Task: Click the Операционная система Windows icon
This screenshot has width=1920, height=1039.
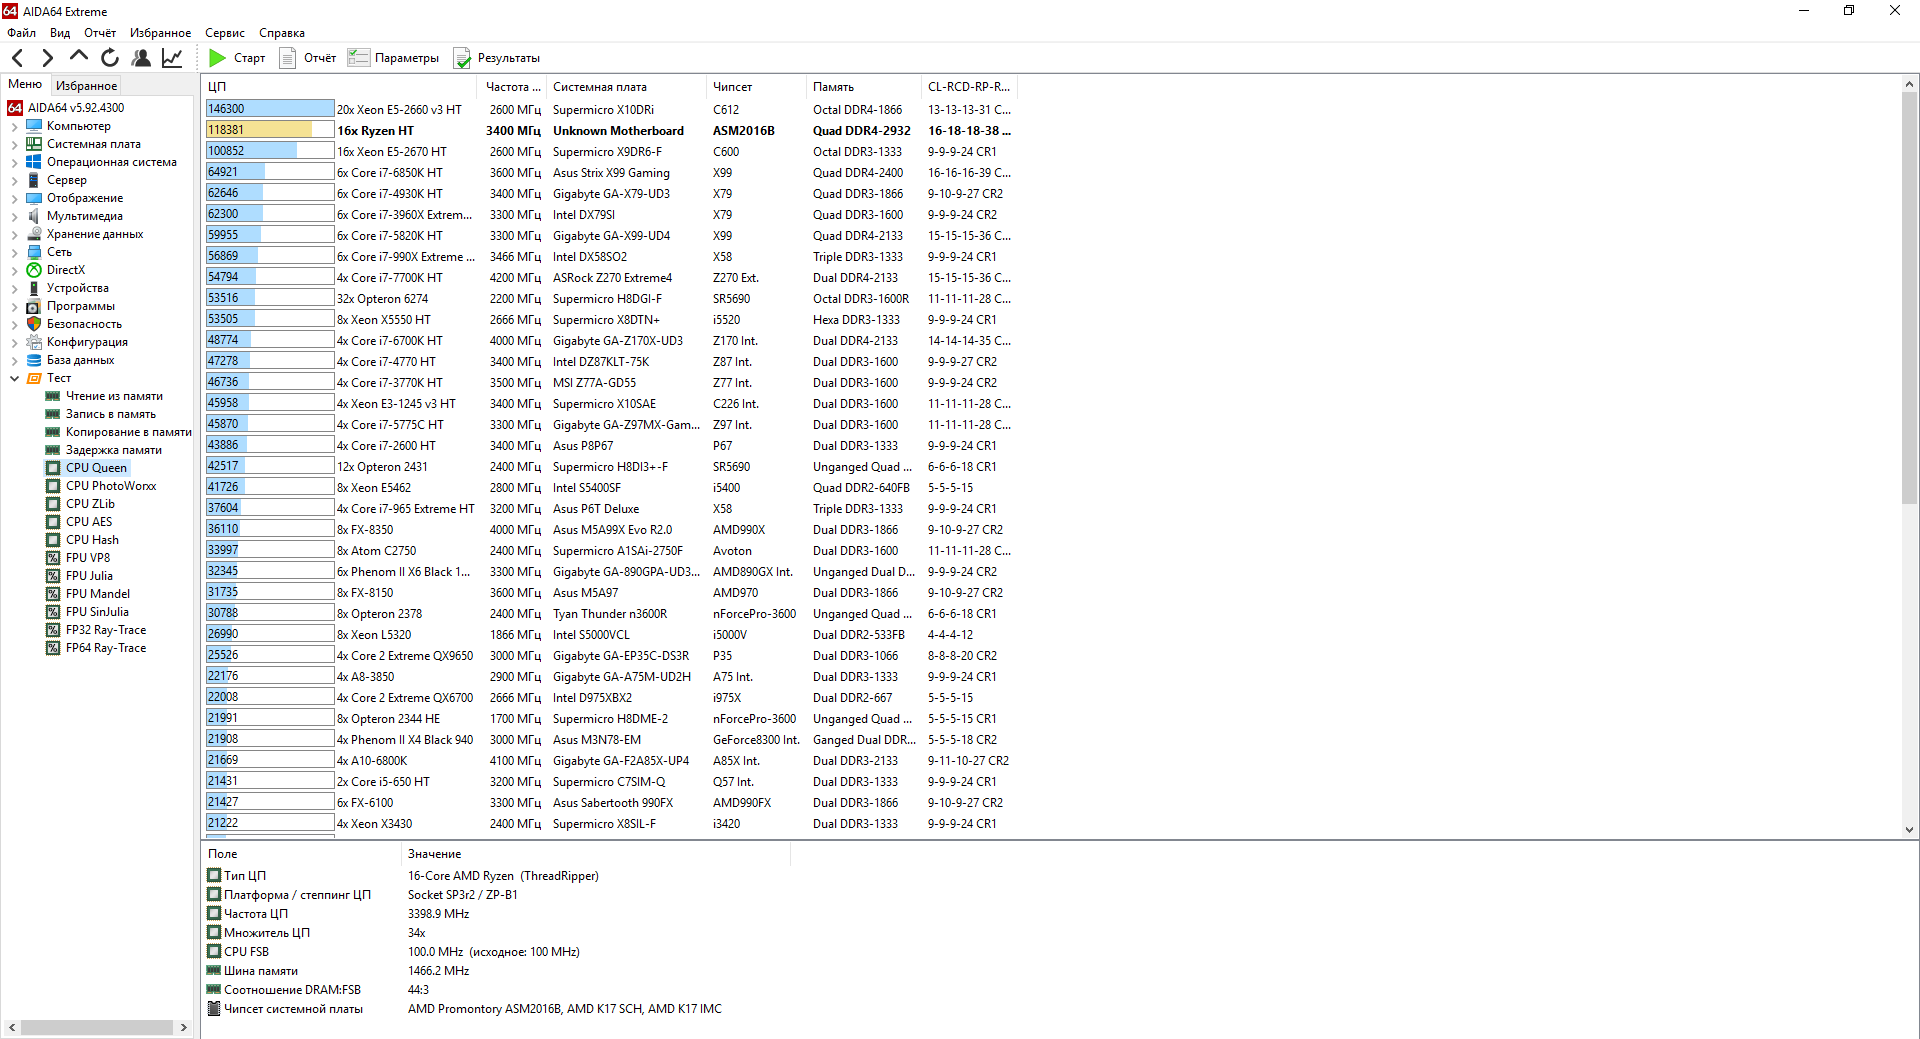Action: point(34,162)
